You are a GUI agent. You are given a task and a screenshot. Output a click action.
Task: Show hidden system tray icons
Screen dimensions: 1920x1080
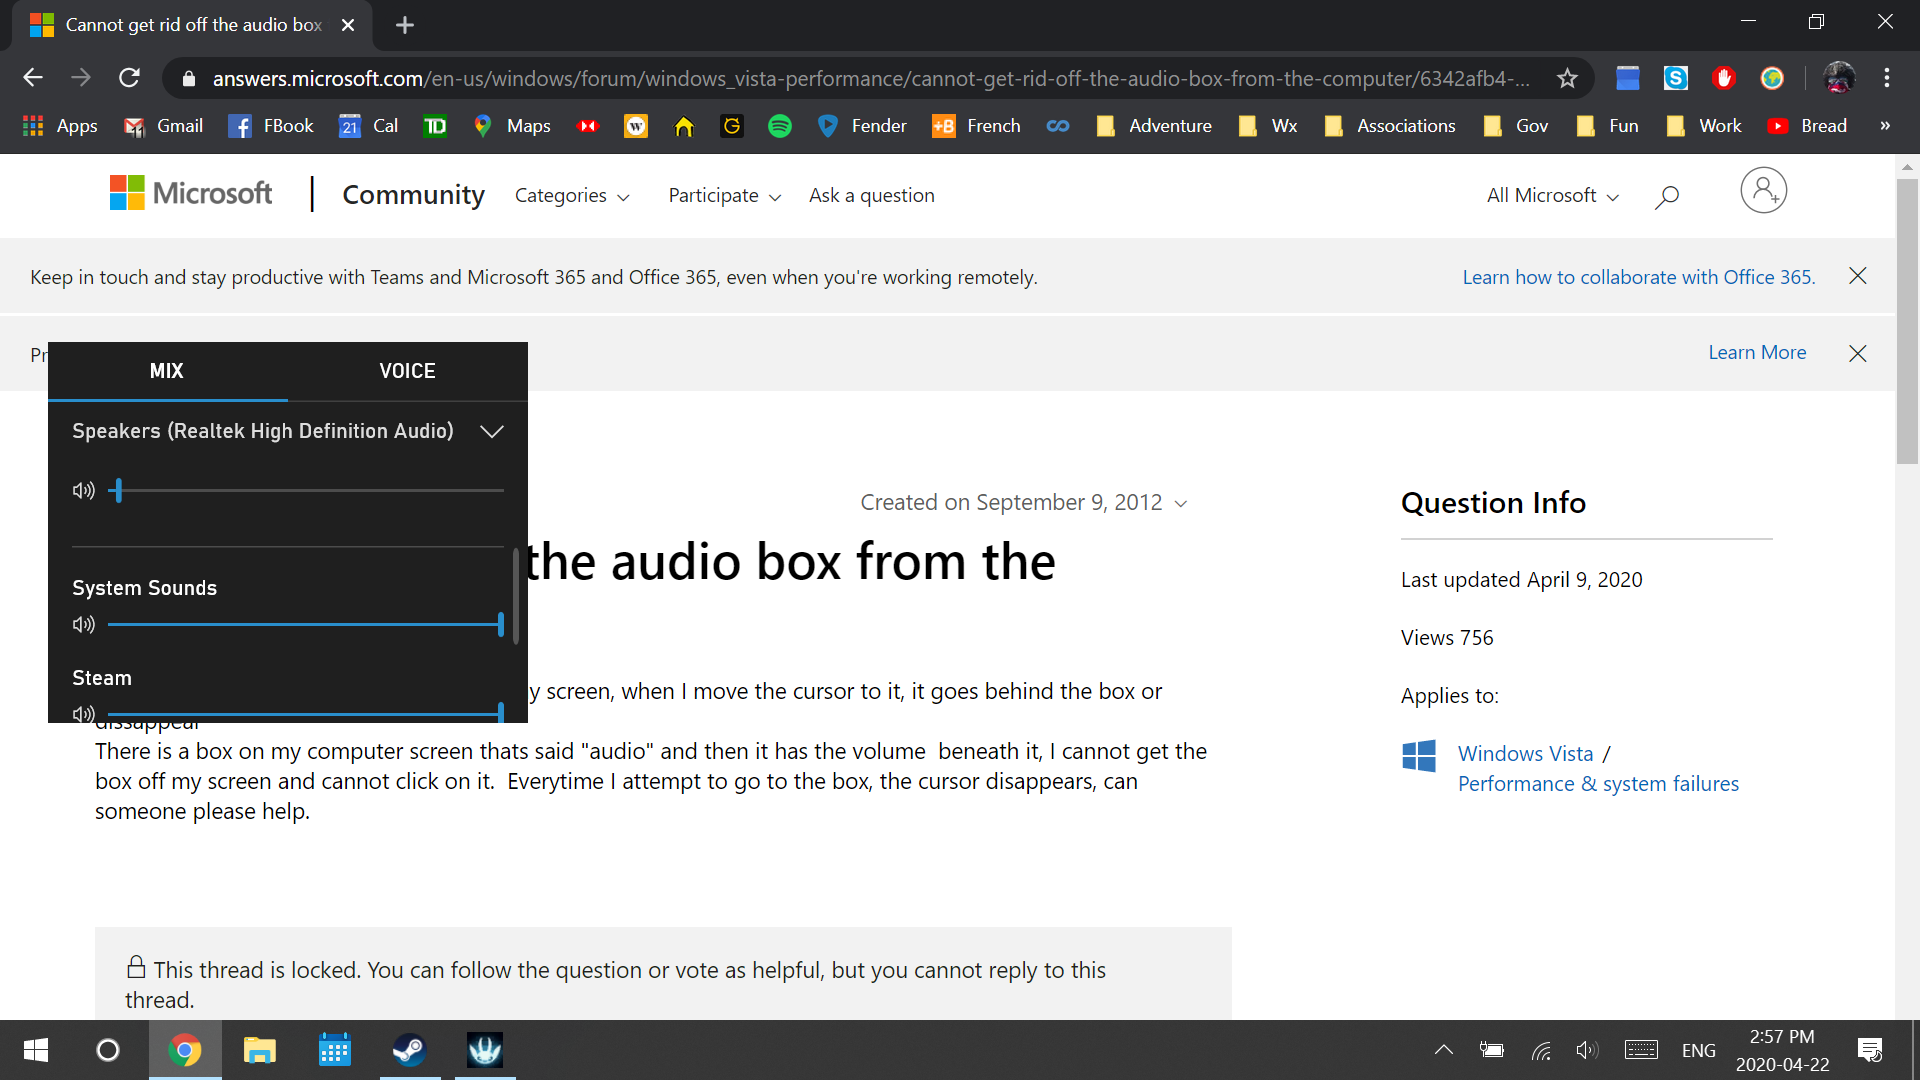coord(1443,1050)
